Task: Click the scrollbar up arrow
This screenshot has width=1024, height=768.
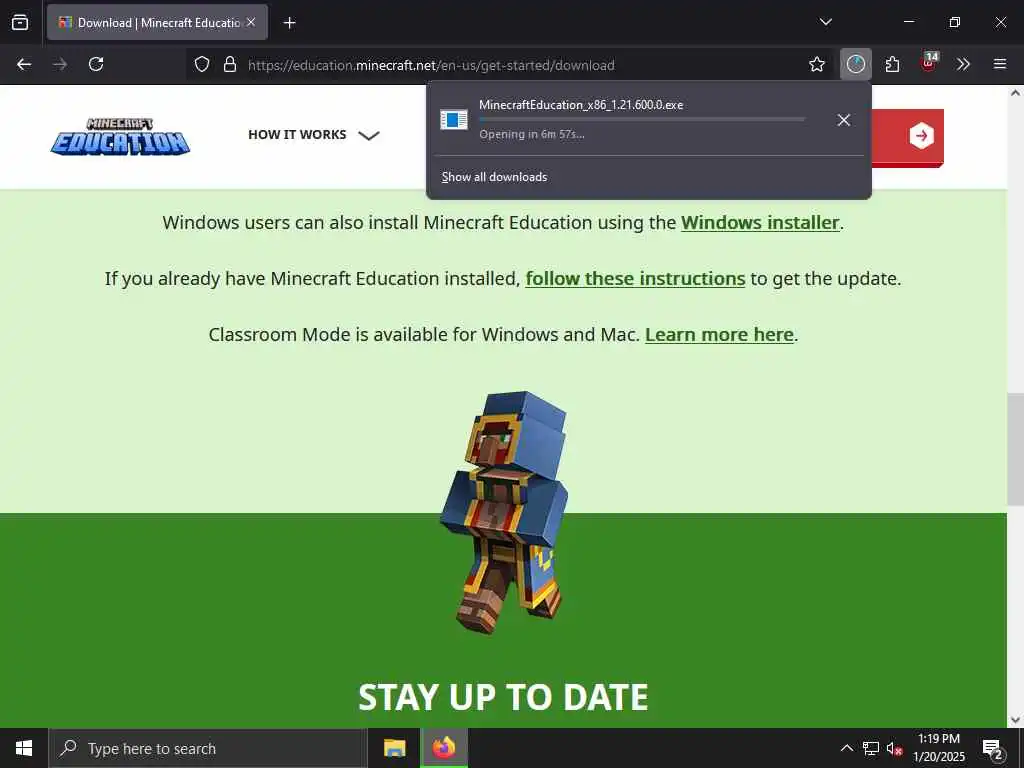Action: point(1015,93)
